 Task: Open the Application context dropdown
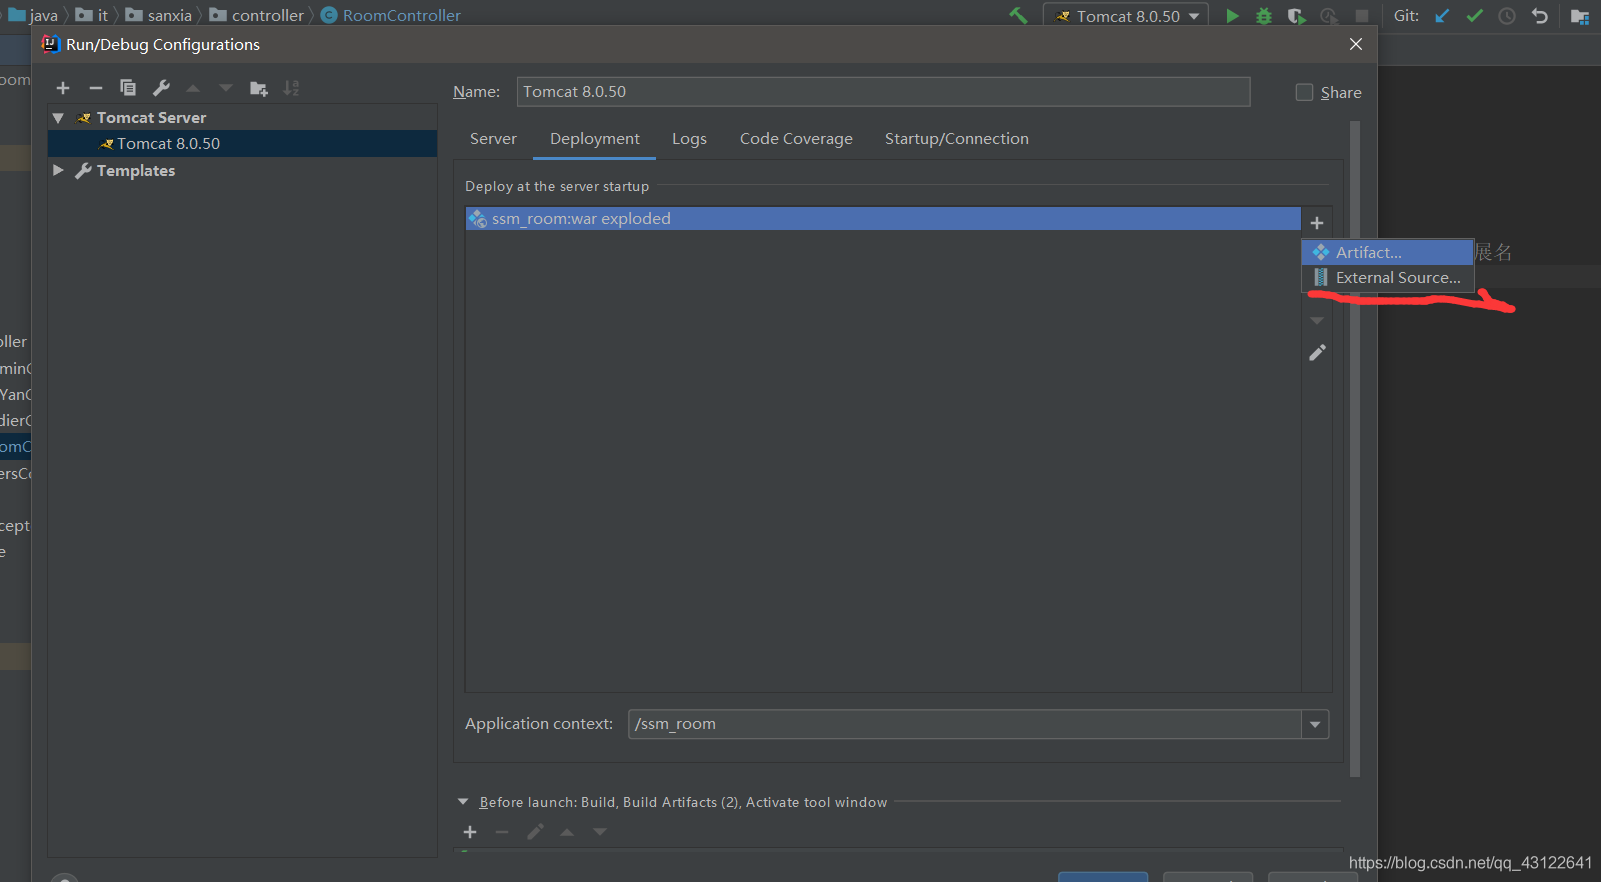click(1315, 724)
